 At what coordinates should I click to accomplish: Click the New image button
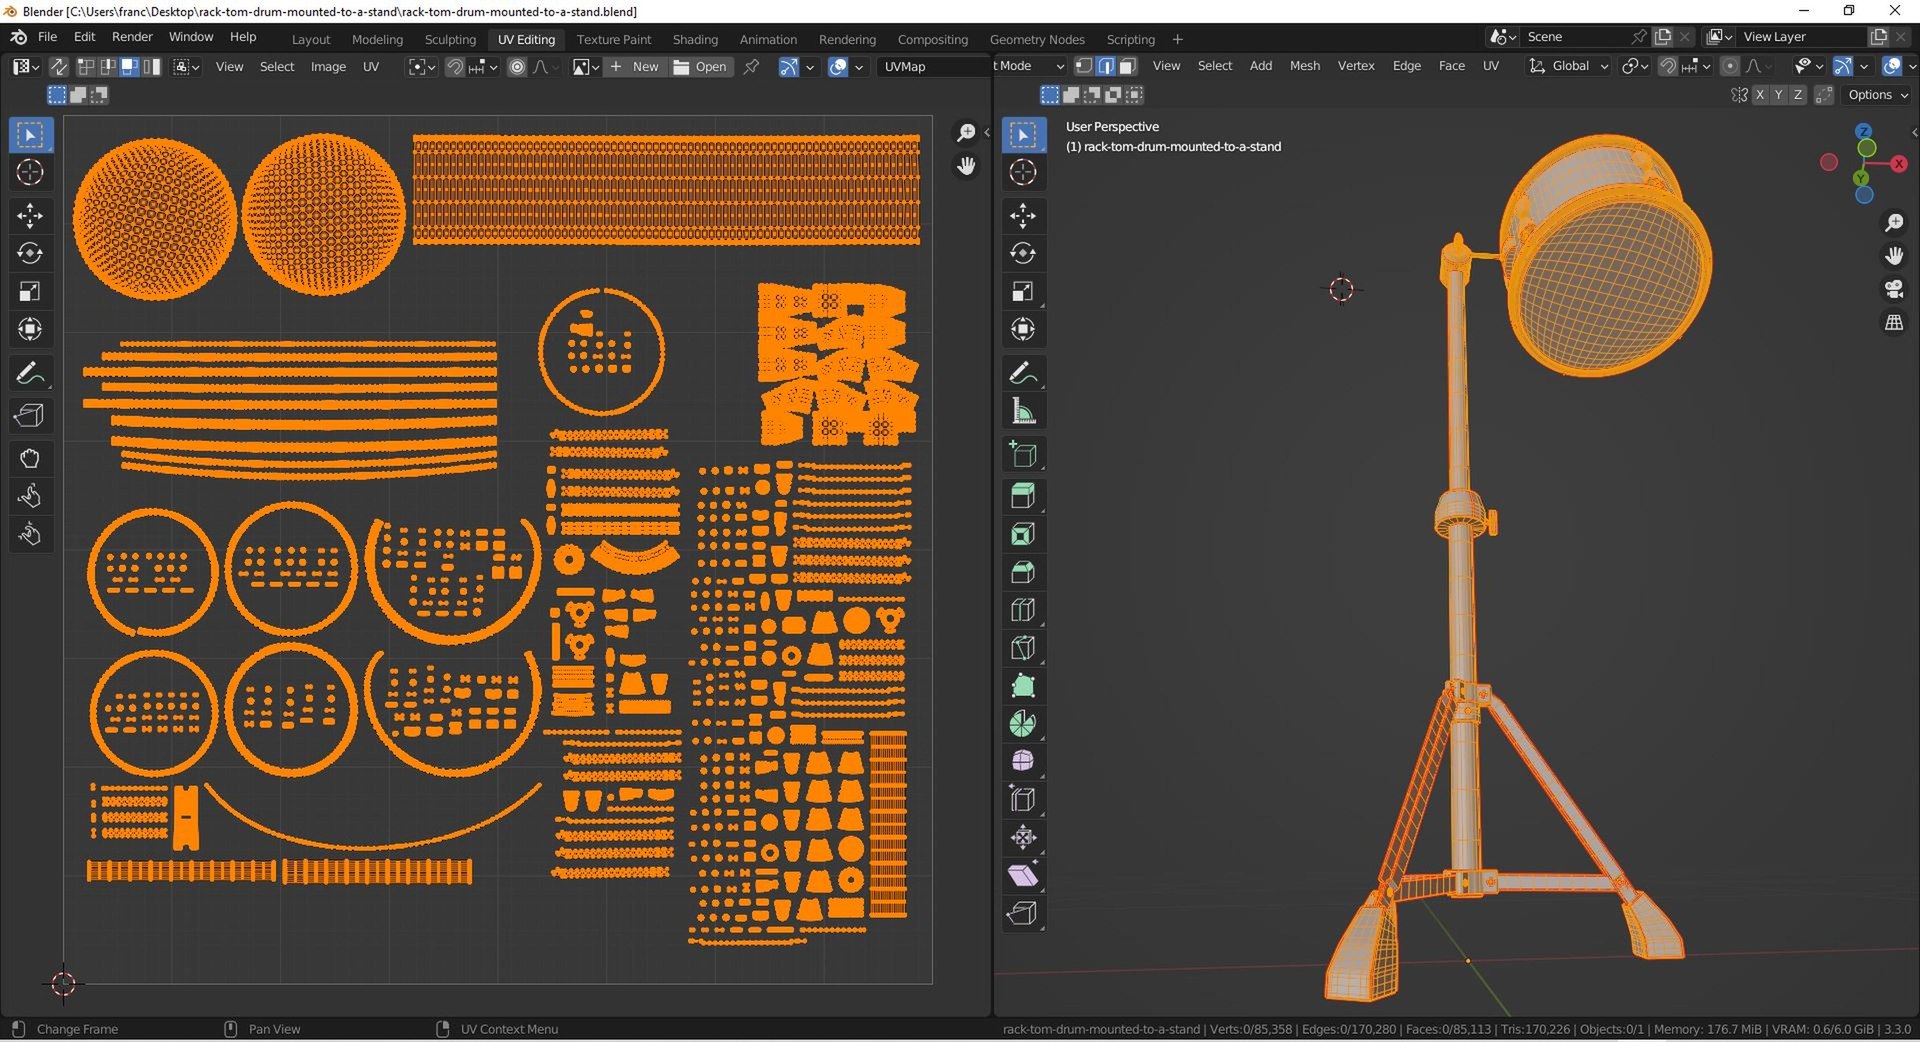pyautogui.click(x=634, y=67)
